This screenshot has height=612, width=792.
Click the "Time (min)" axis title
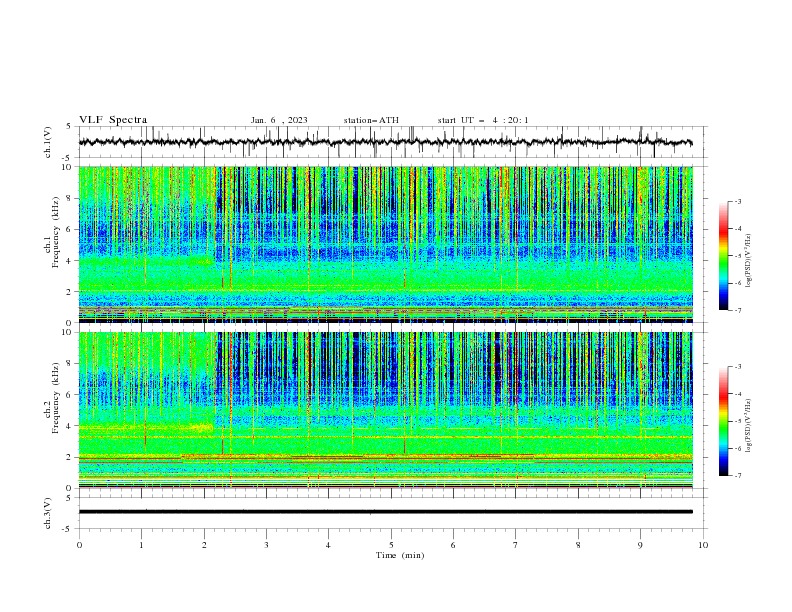click(400, 555)
